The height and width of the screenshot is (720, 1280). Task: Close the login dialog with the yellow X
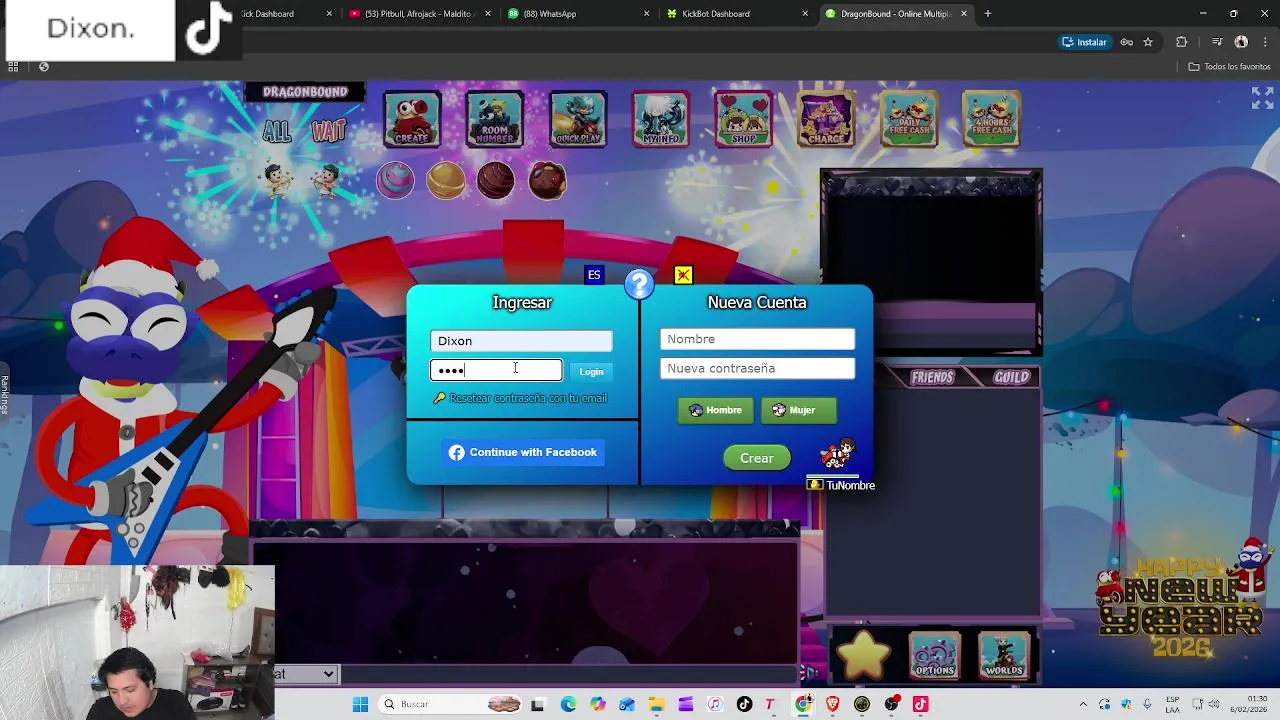pos(683,274)
